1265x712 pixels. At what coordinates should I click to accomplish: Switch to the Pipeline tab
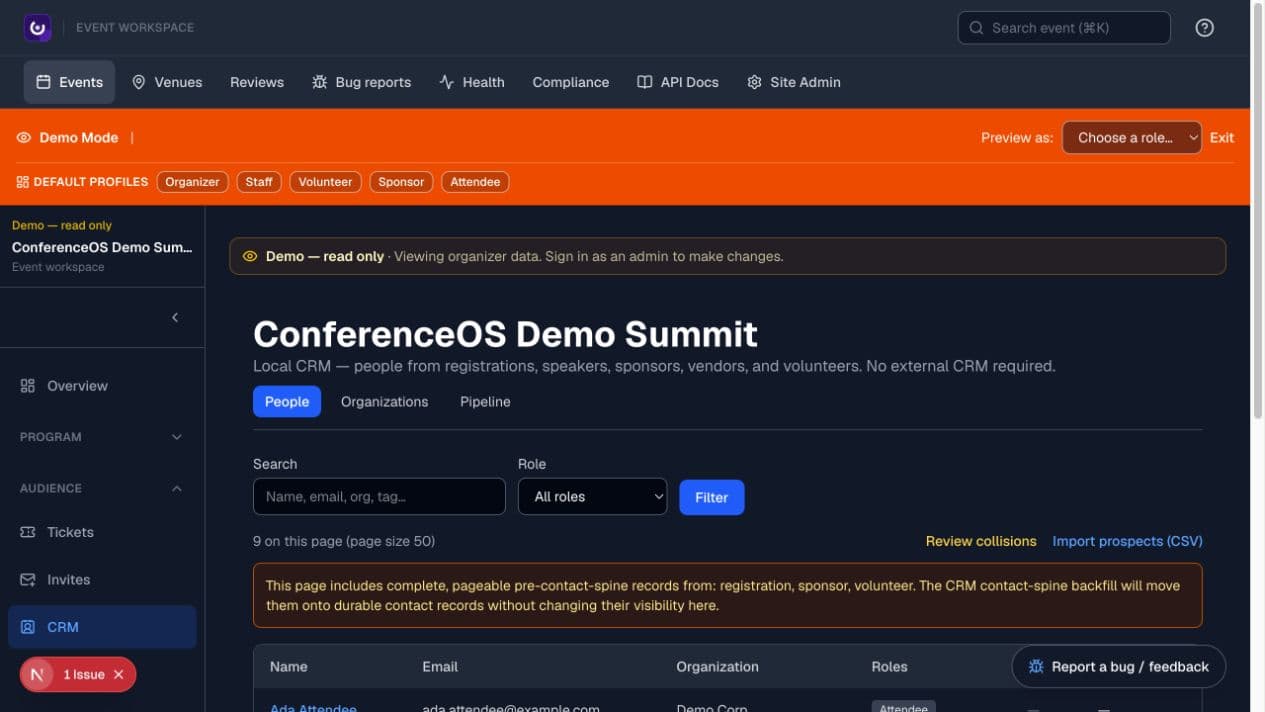tap(485, 402)
